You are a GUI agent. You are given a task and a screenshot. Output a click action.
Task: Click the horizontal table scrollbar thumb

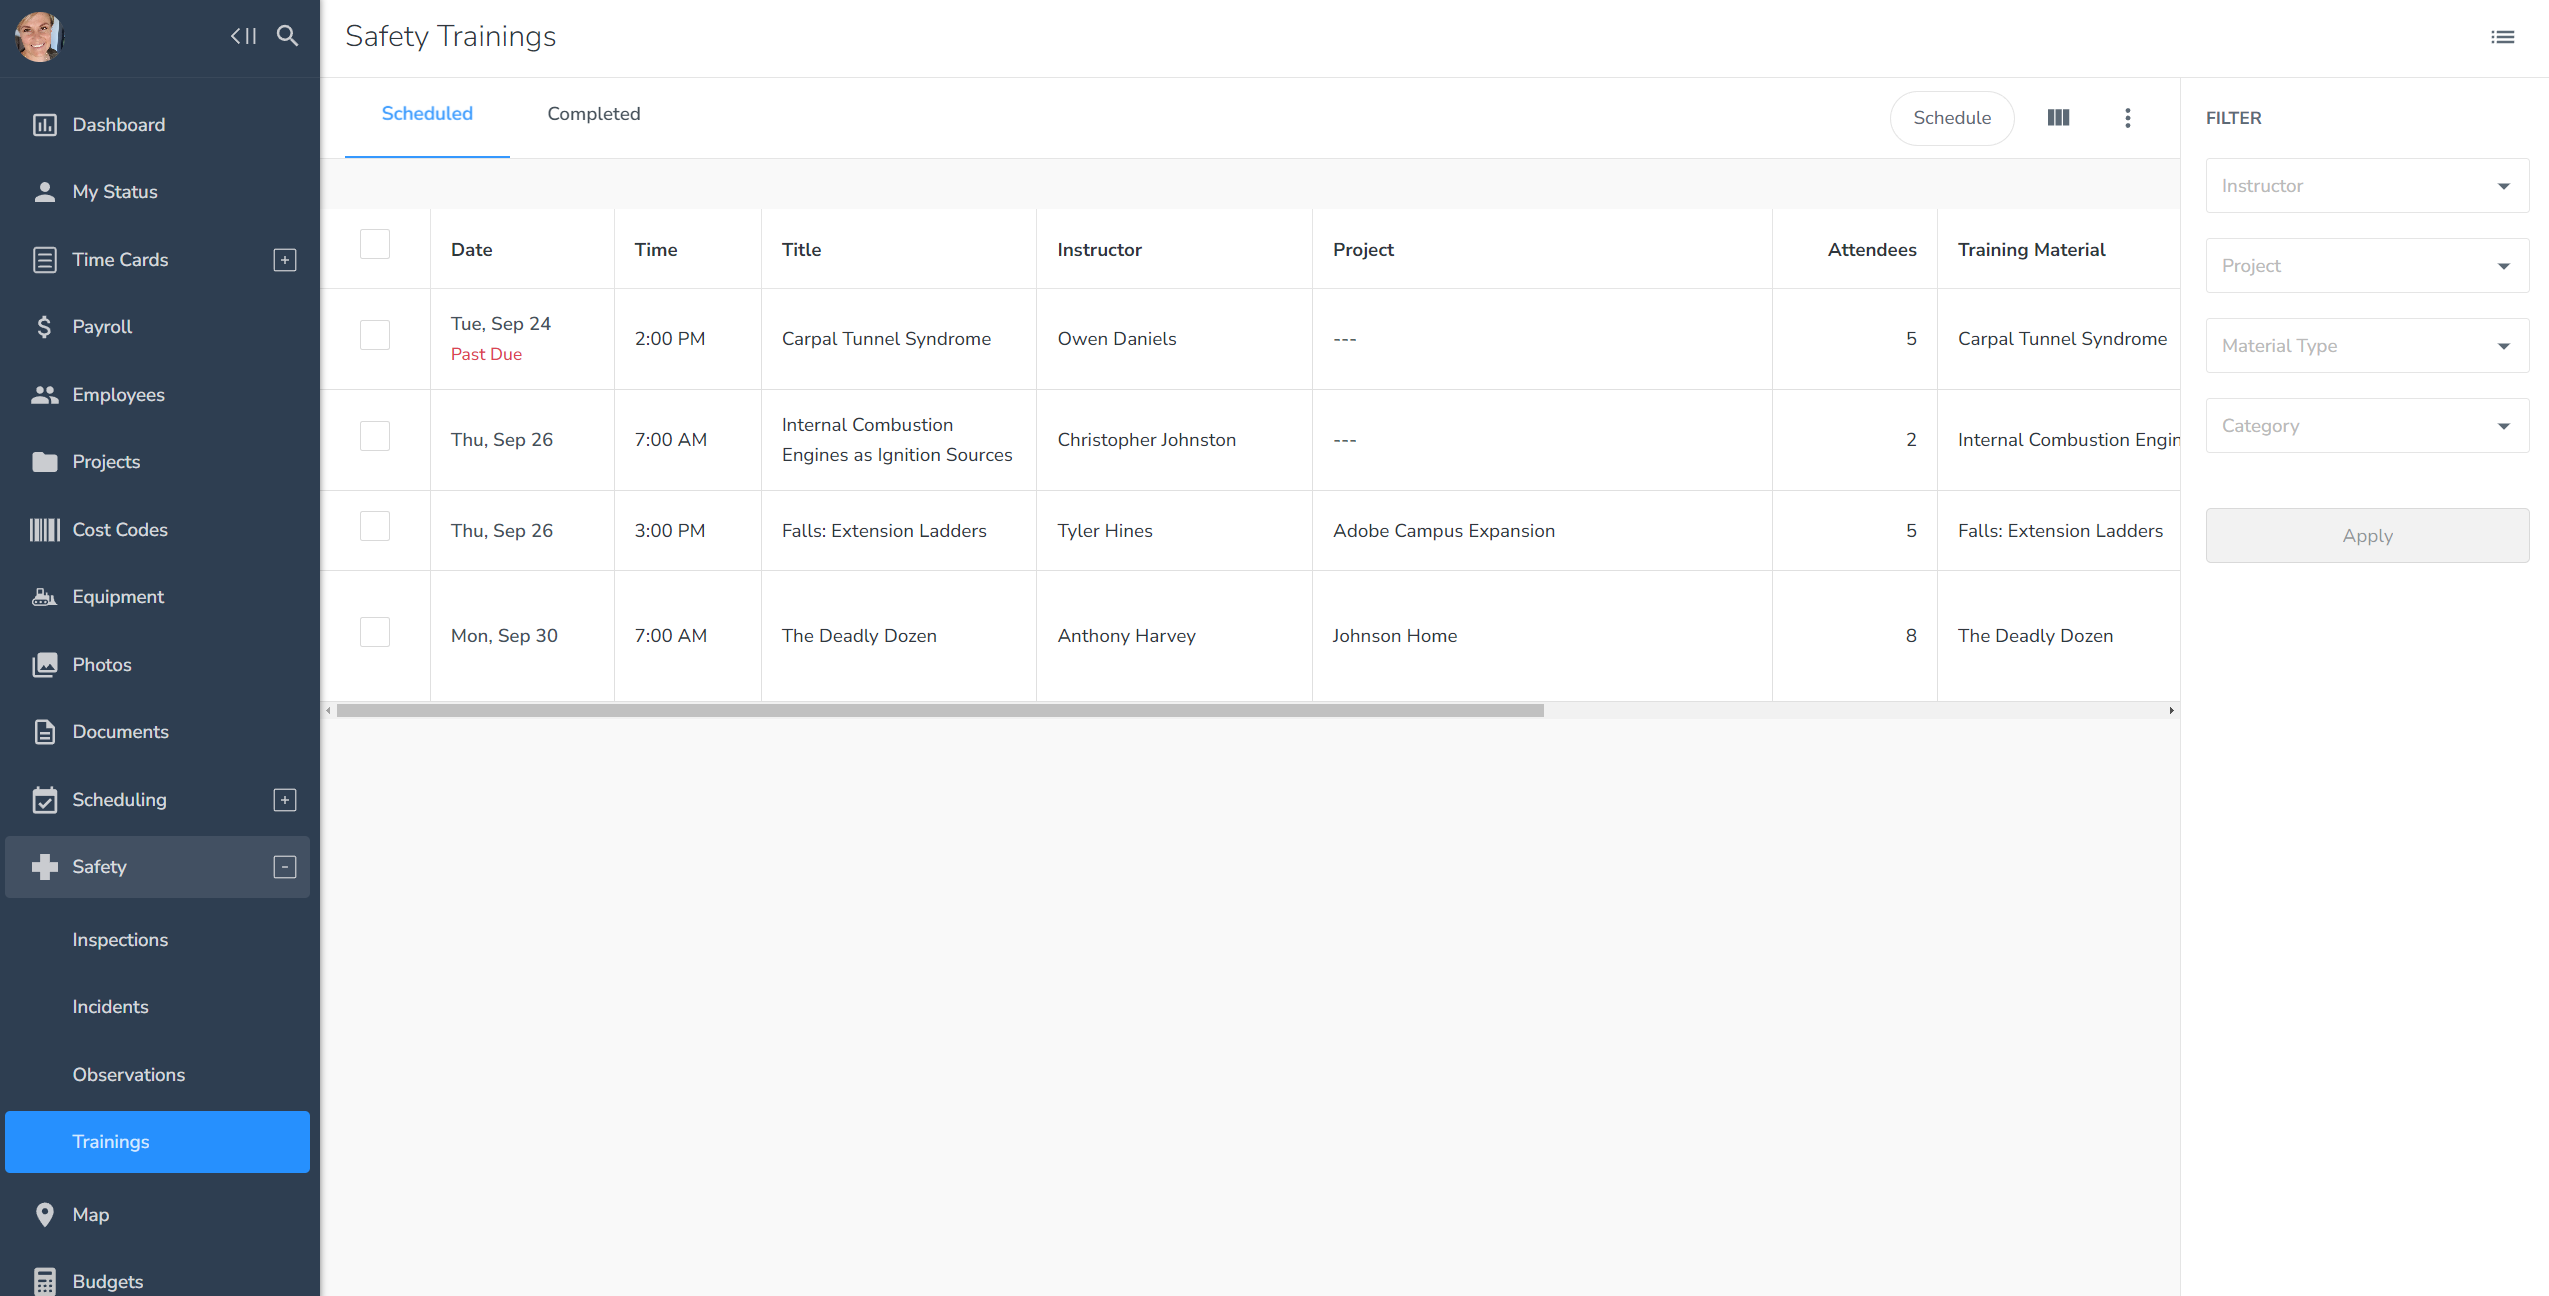[940, 711]
